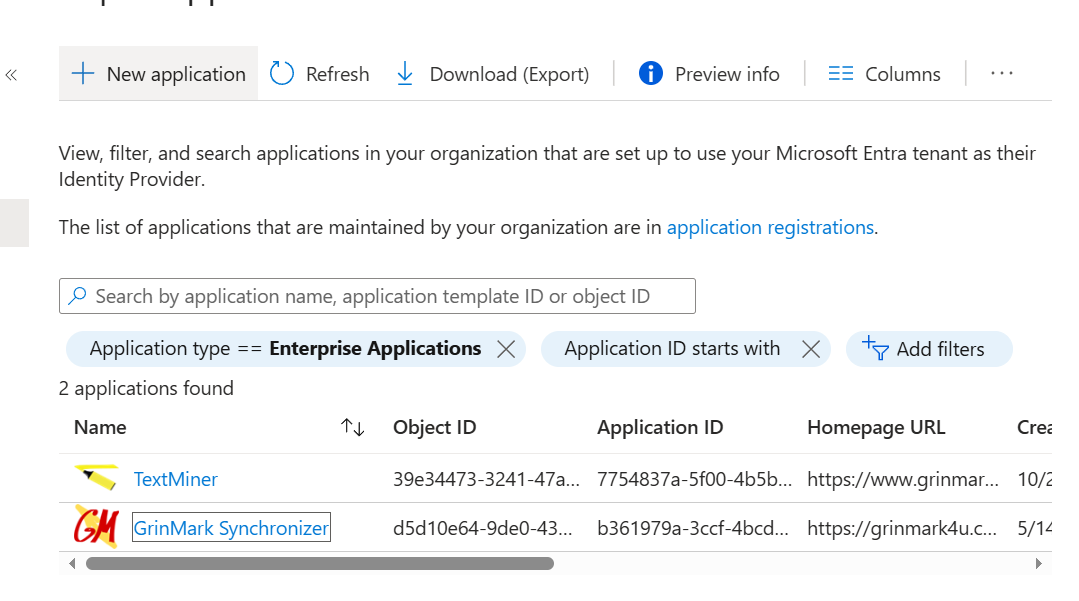
Task: Remove the Application ID starts with filter
Action: click(x=811, y=349)
